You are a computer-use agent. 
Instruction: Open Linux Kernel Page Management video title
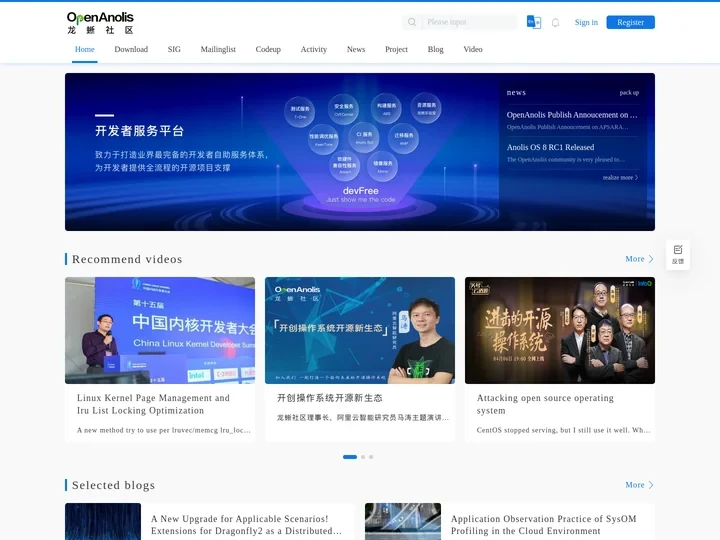[153, 404]
